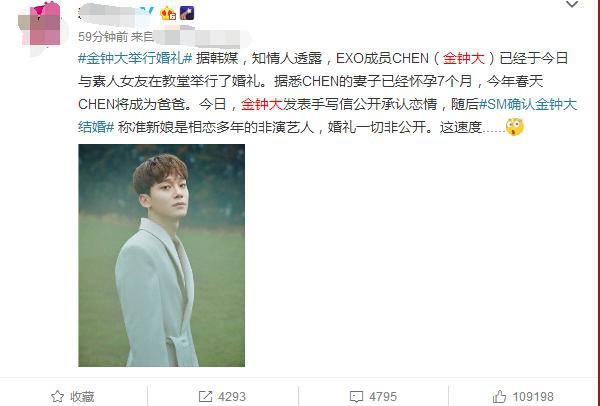Open reposts count 4293
600x406 pixels.
[x=232, y=397]
